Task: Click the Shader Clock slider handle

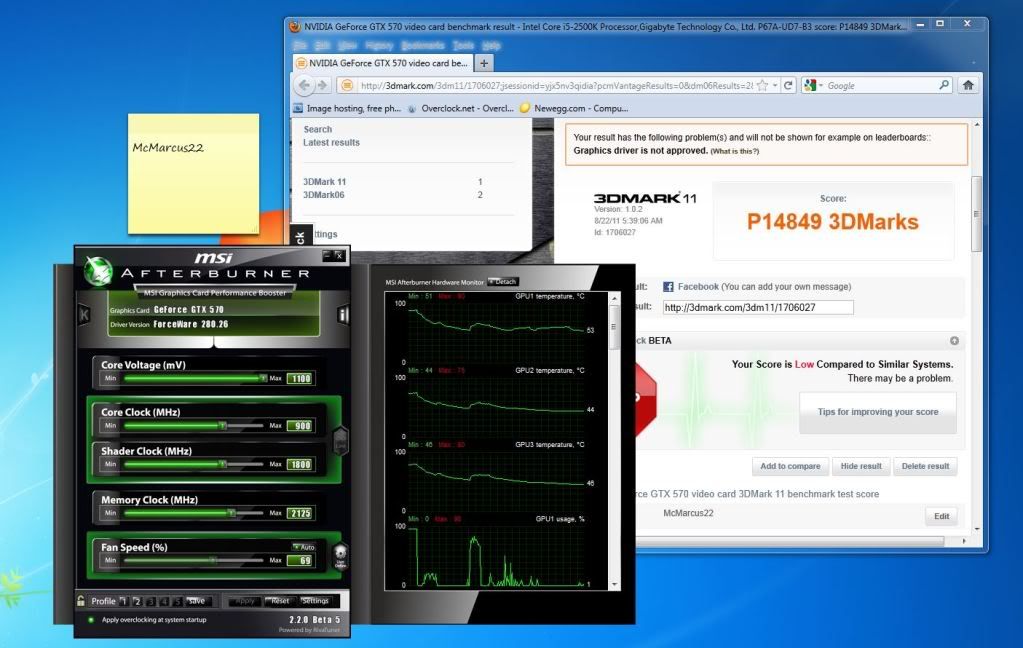Action: (x=222, y=464)
